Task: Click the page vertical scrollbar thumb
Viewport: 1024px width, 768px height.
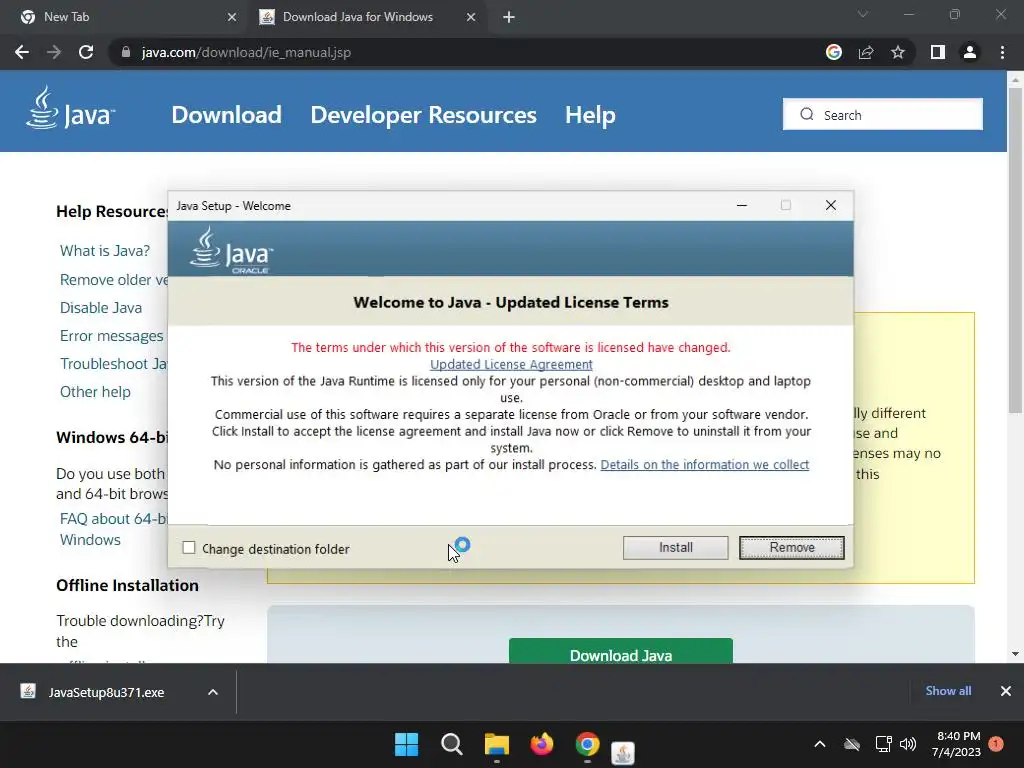Action: coord(1015,249)
